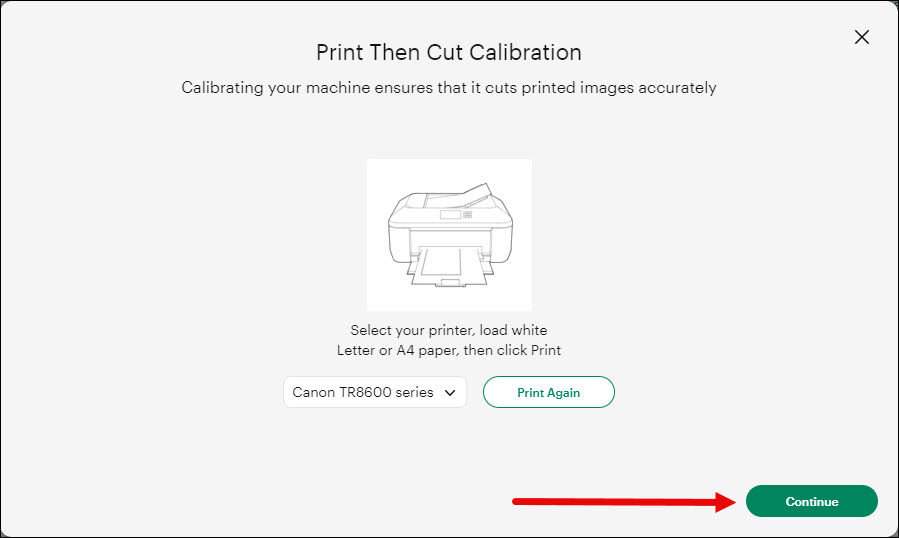Click the green Continue button
This screenshot has height=538, width=899.
pos(811,501)
